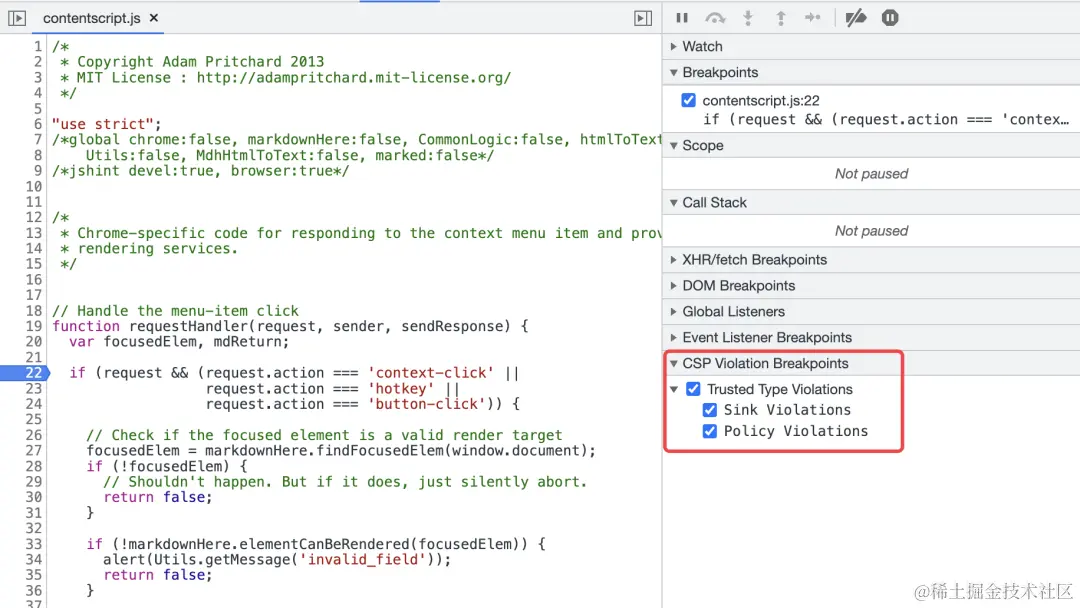Toggle pause on exceptions
Screen dimensions: 1080x608
click(890, 18)
